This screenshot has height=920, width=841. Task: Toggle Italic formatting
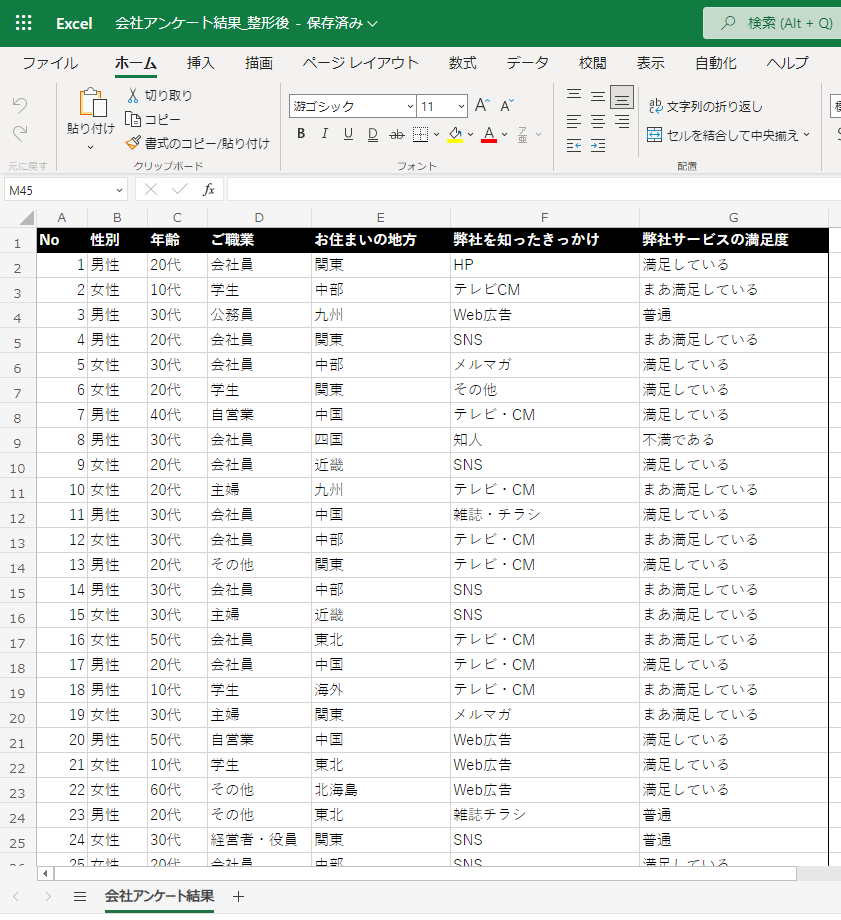coord(325,134)
